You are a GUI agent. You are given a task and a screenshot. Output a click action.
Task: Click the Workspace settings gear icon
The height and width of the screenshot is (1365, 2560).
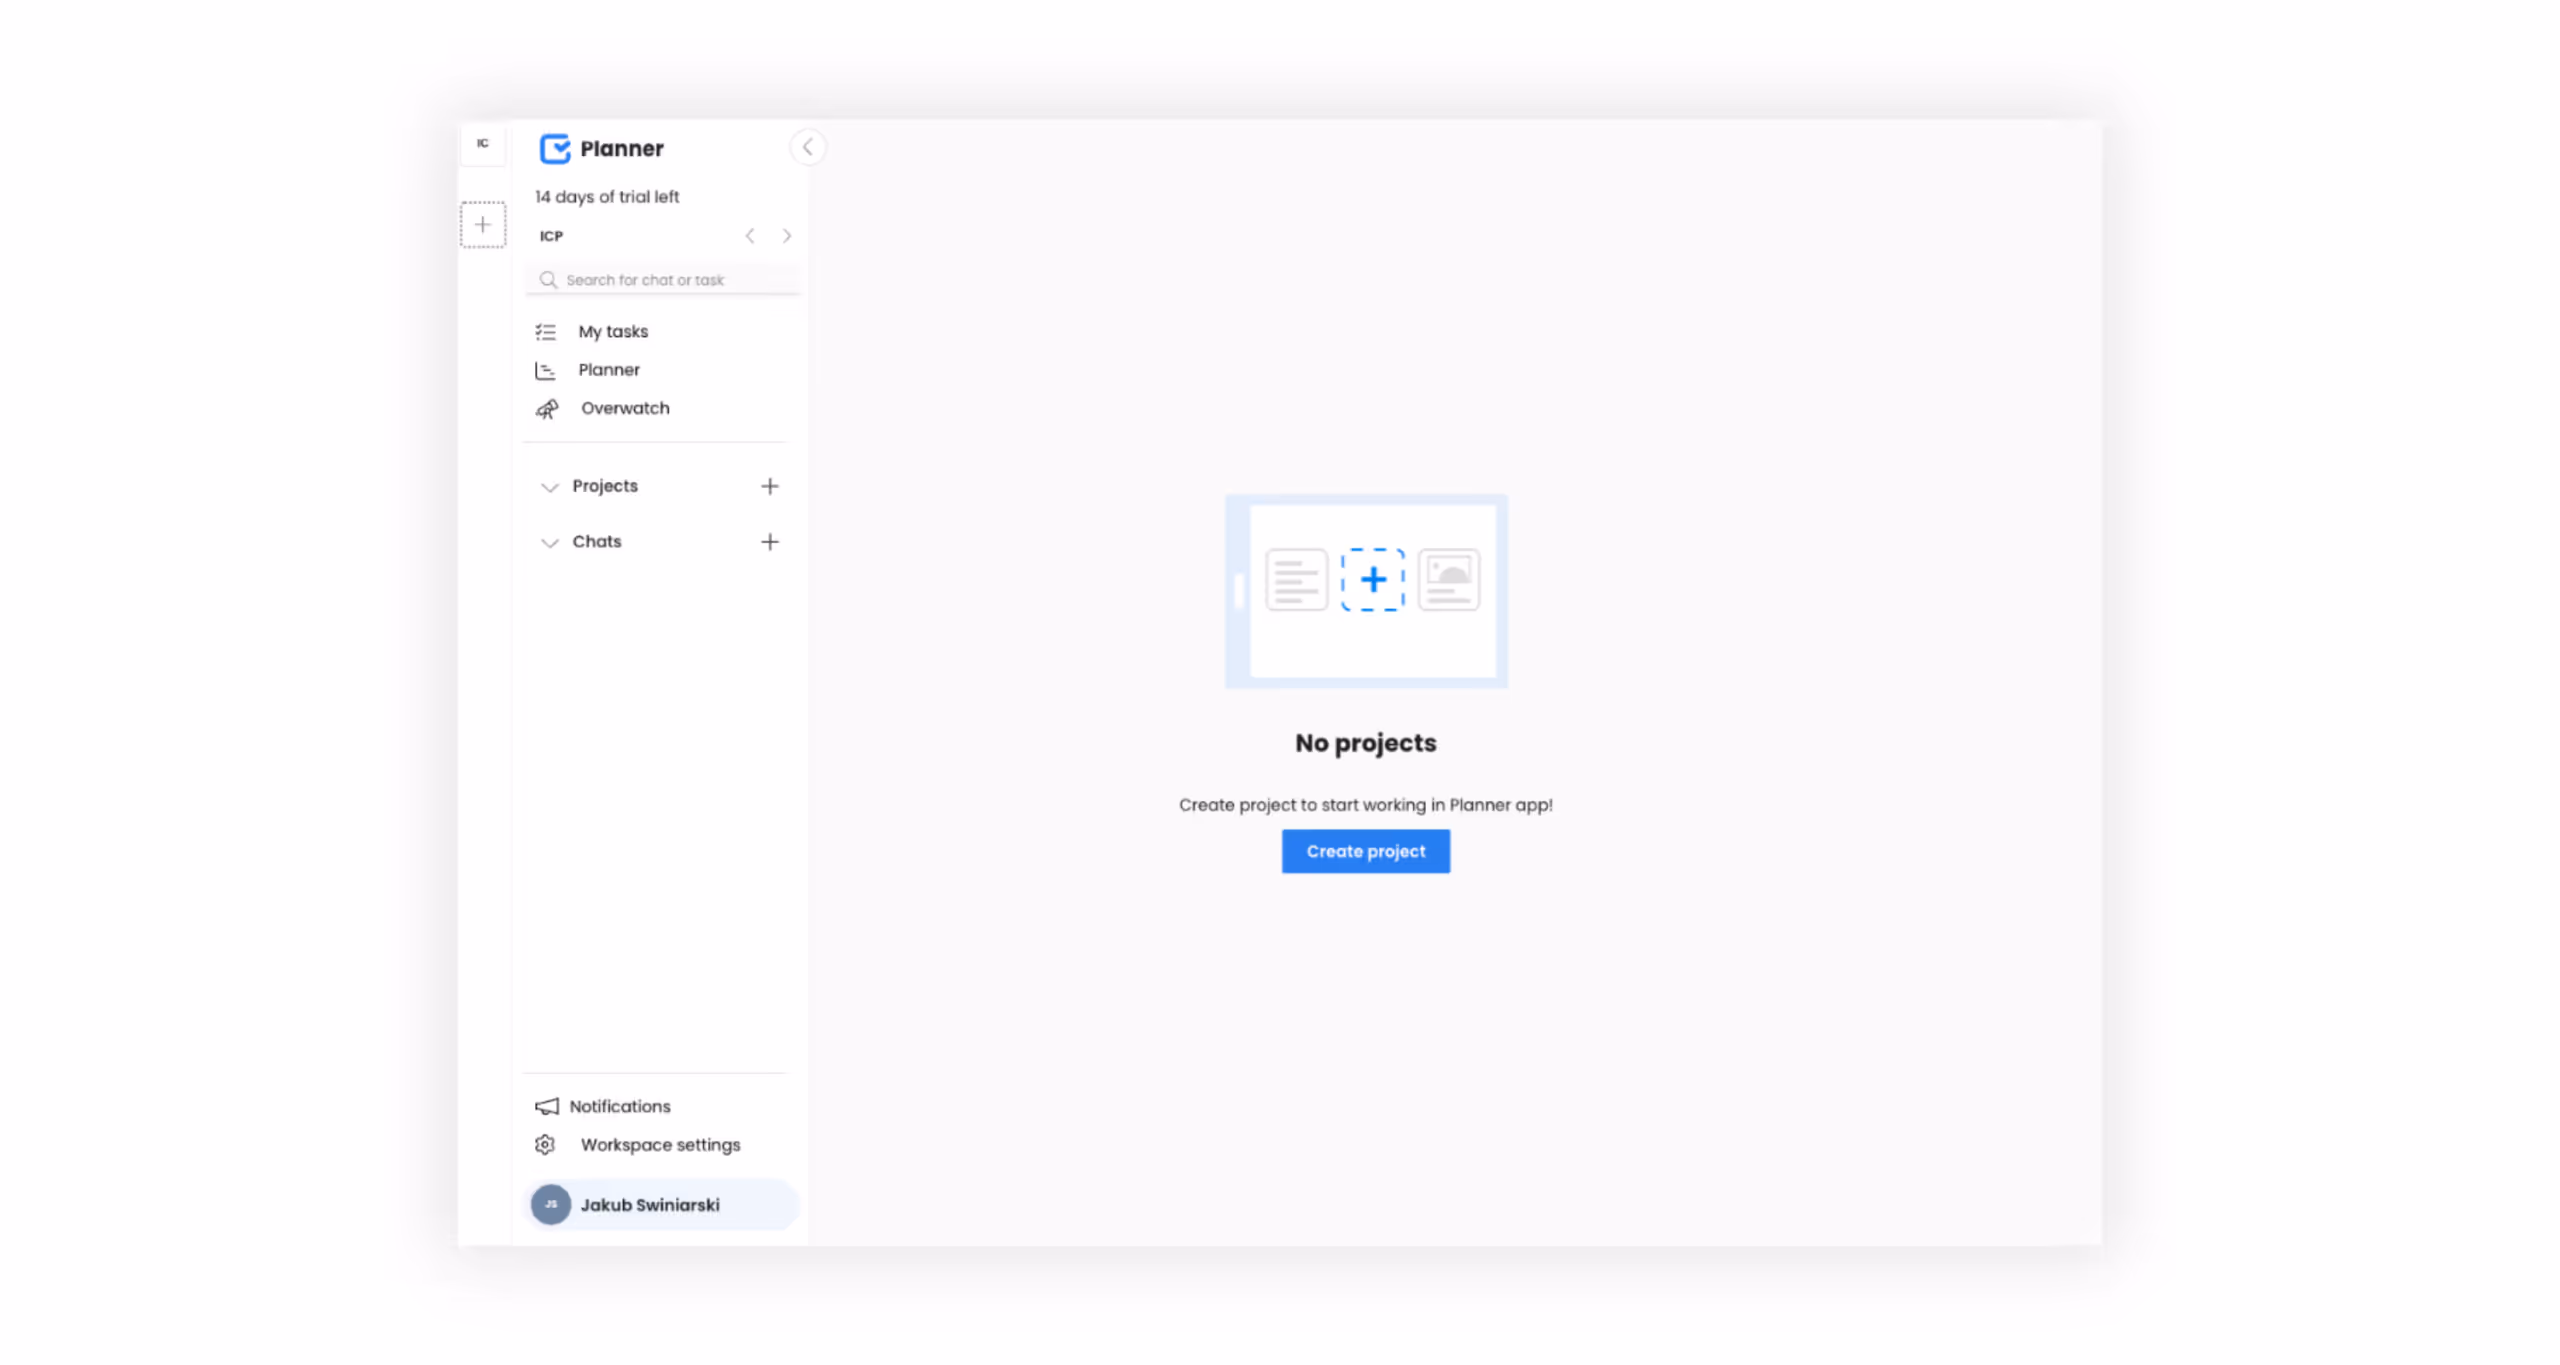tap(545, 1144)
